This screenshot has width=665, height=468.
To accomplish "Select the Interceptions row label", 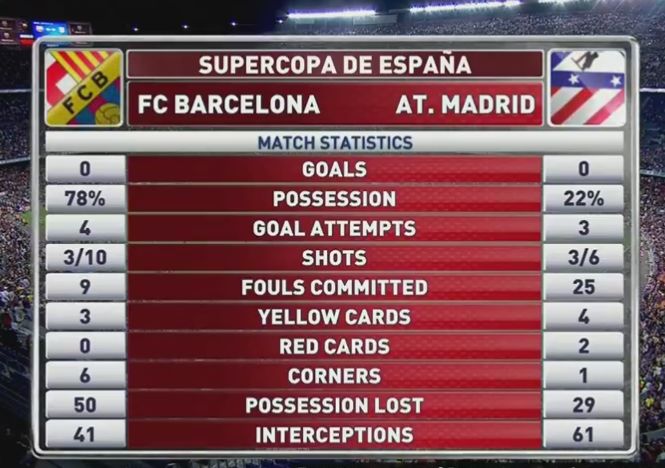I will click(x=334, y=435).
